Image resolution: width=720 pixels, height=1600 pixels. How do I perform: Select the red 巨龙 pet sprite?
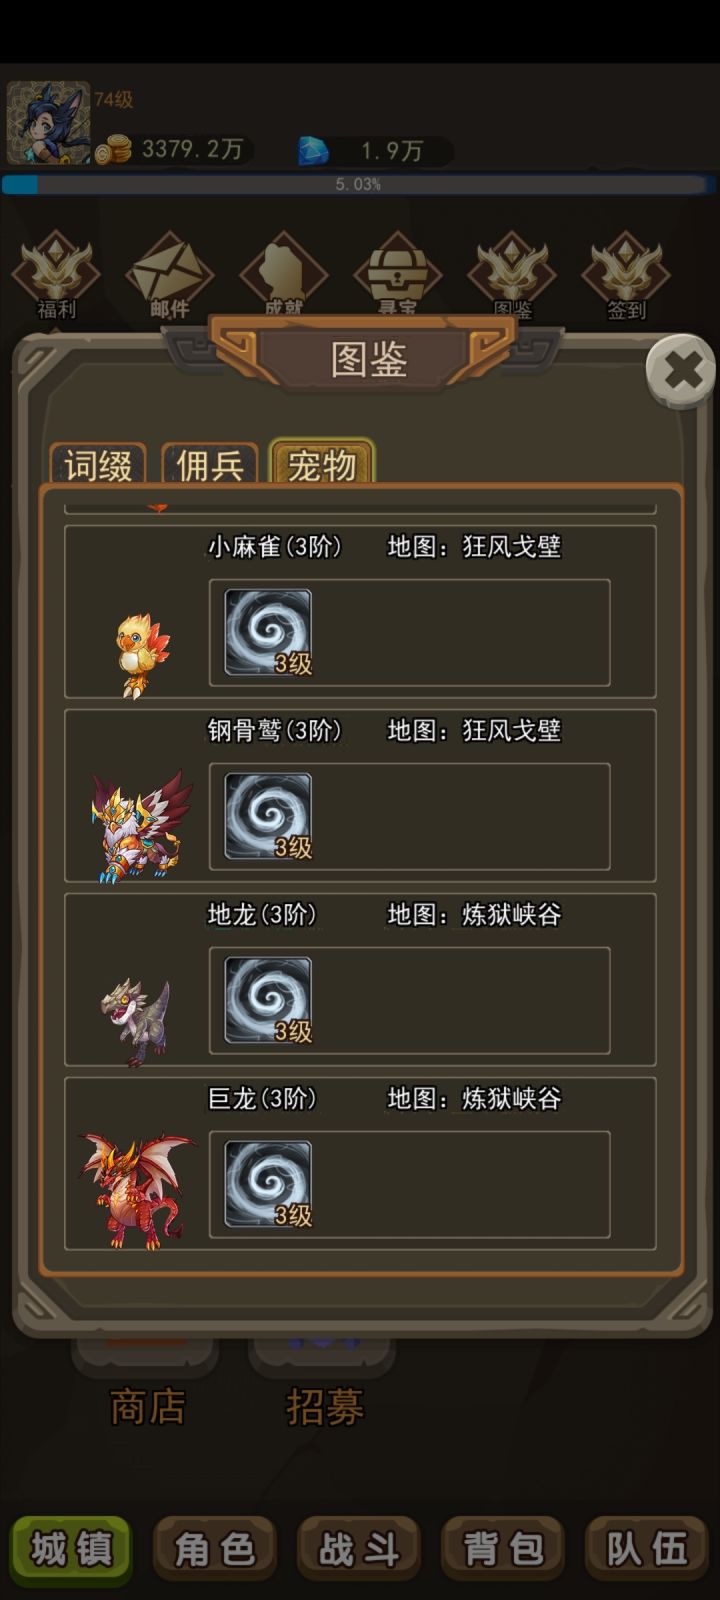pos(137,1190)
